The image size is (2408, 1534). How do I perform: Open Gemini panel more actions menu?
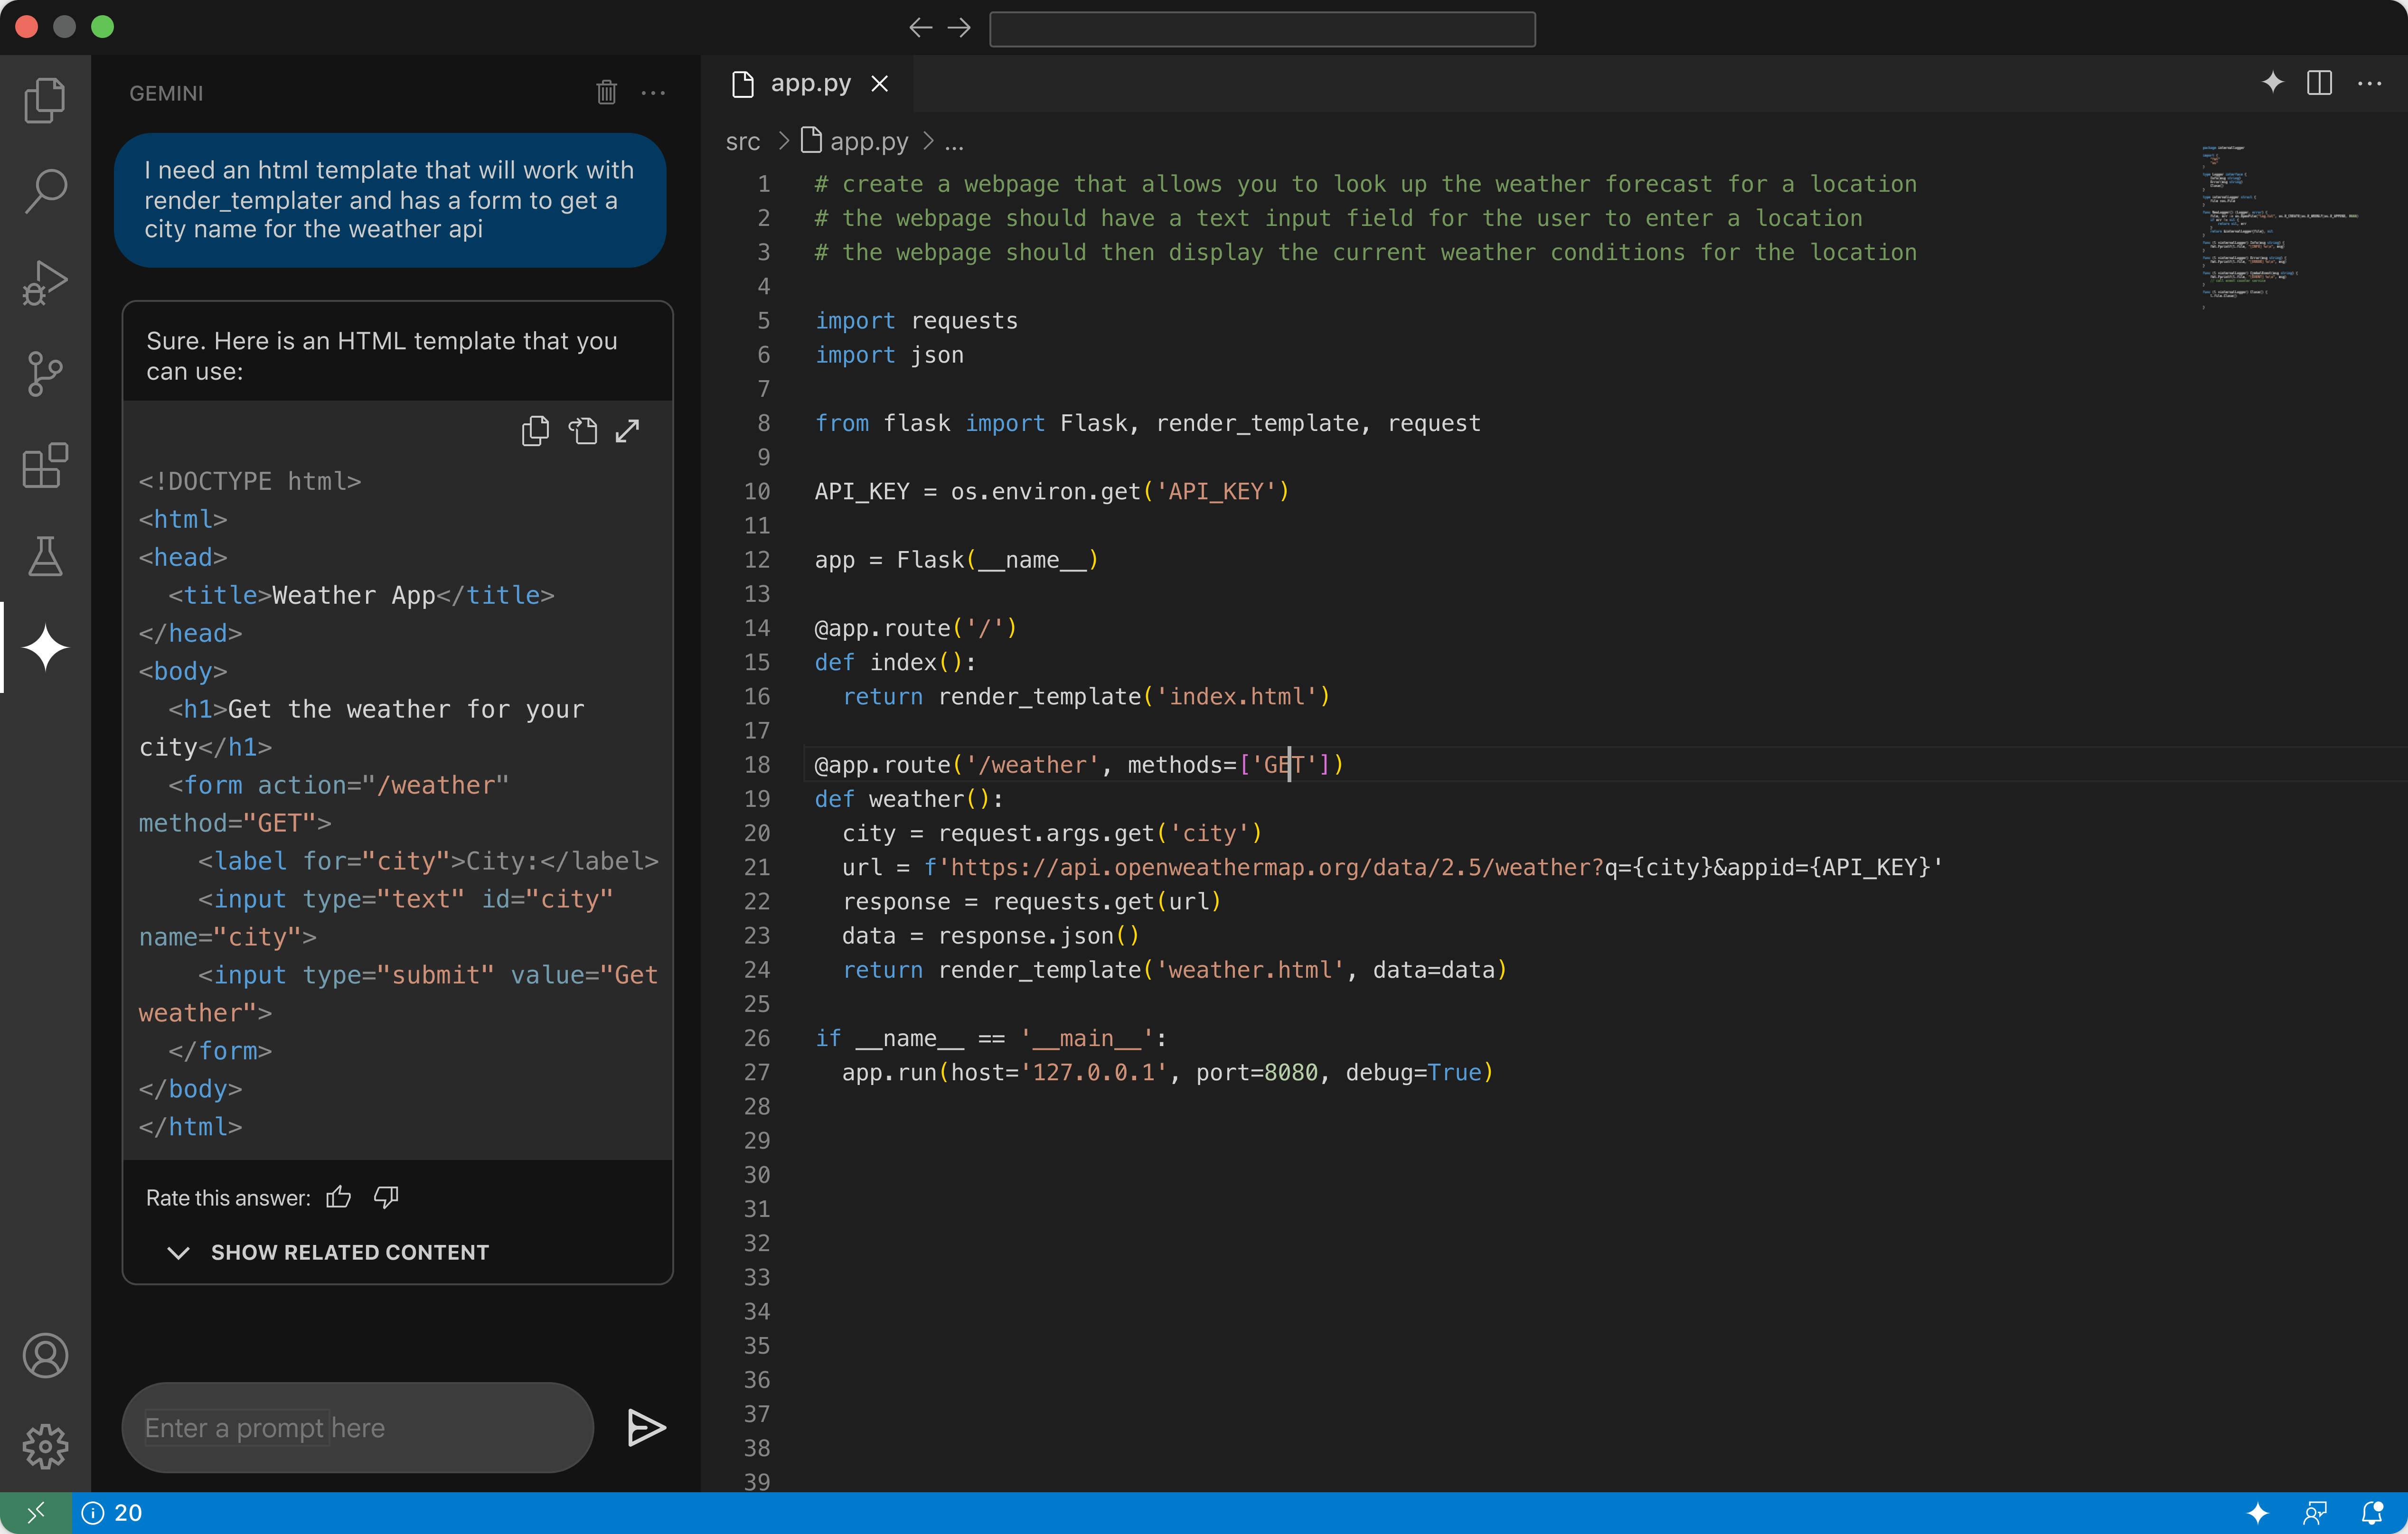coord(653,93)
